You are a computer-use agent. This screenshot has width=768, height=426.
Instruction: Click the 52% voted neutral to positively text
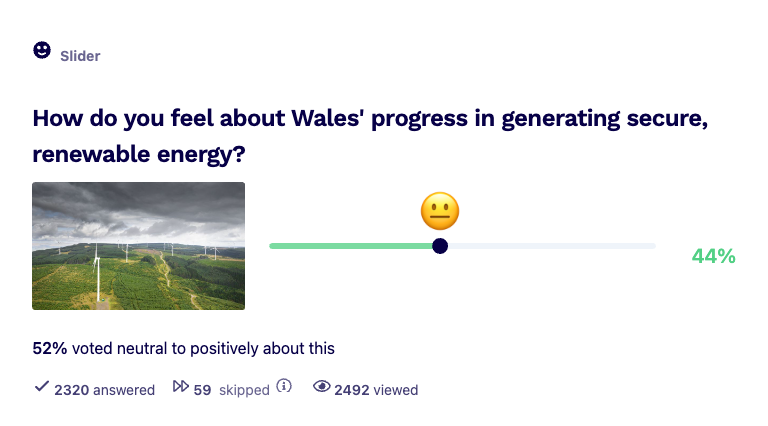click(x=184, y=349)
